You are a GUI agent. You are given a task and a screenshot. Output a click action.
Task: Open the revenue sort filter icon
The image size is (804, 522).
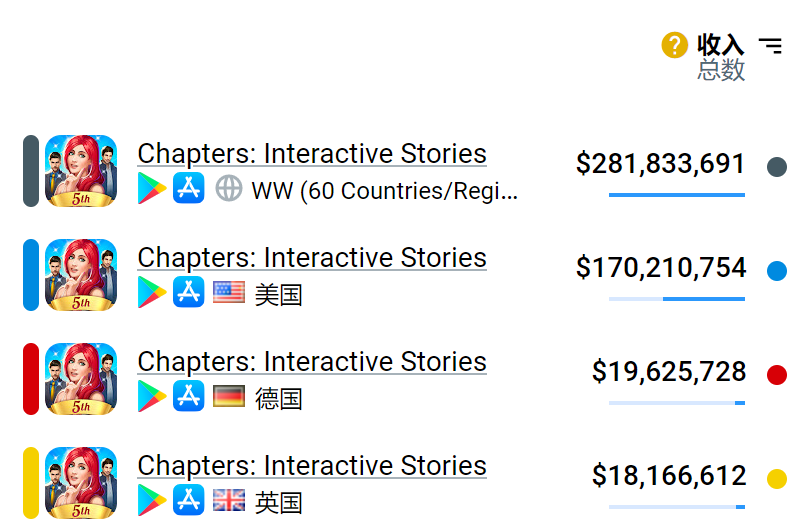(x=770, y=45)
